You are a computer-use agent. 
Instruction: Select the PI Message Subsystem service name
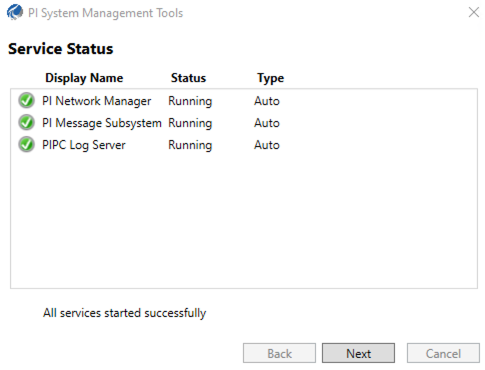tap(102, 123)
